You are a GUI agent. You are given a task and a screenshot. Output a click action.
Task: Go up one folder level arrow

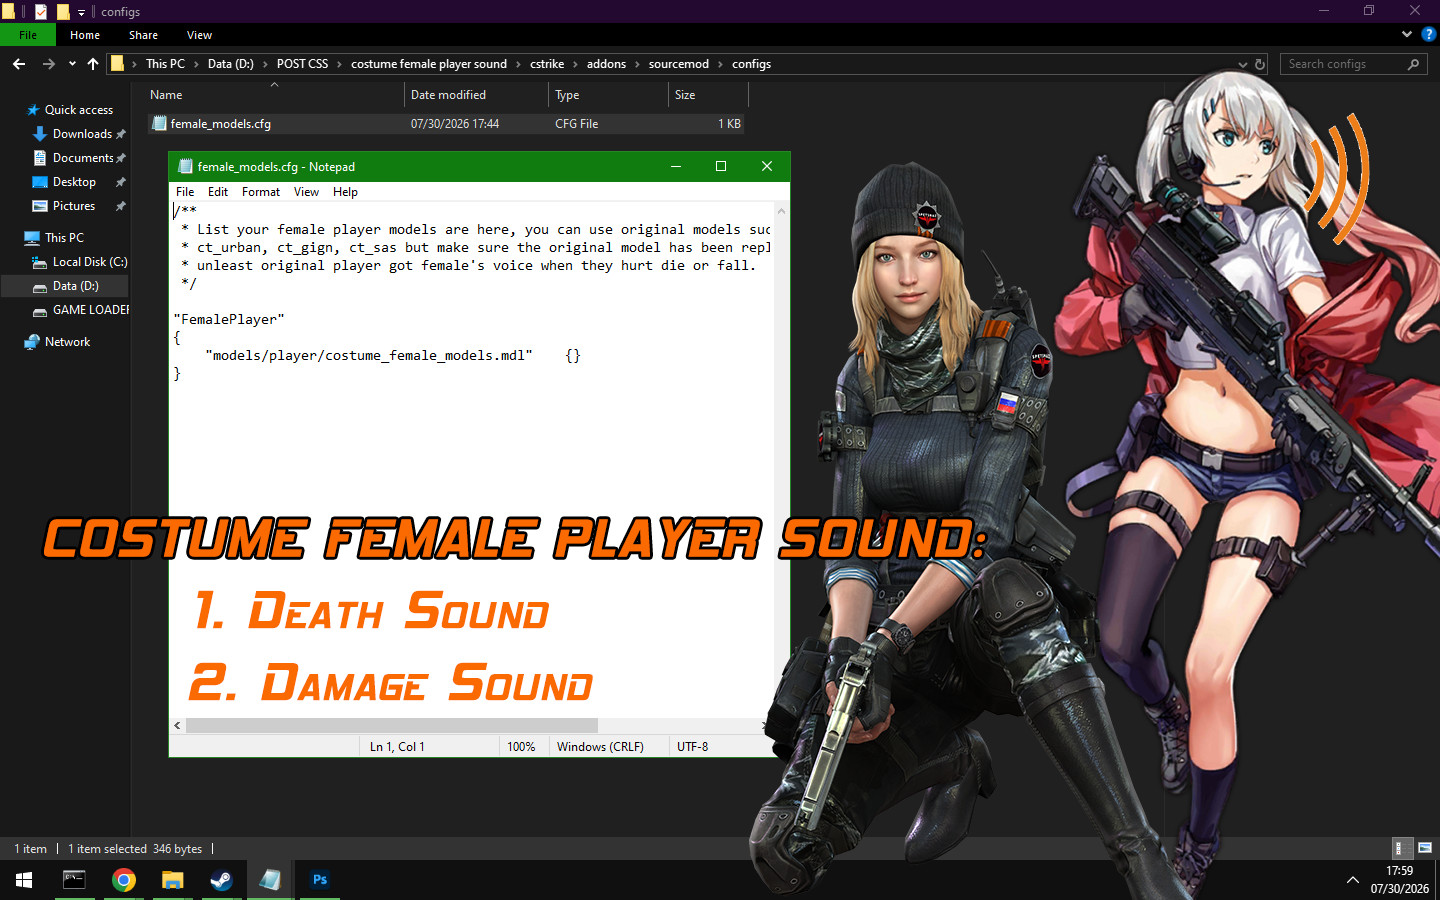(93, 64)
